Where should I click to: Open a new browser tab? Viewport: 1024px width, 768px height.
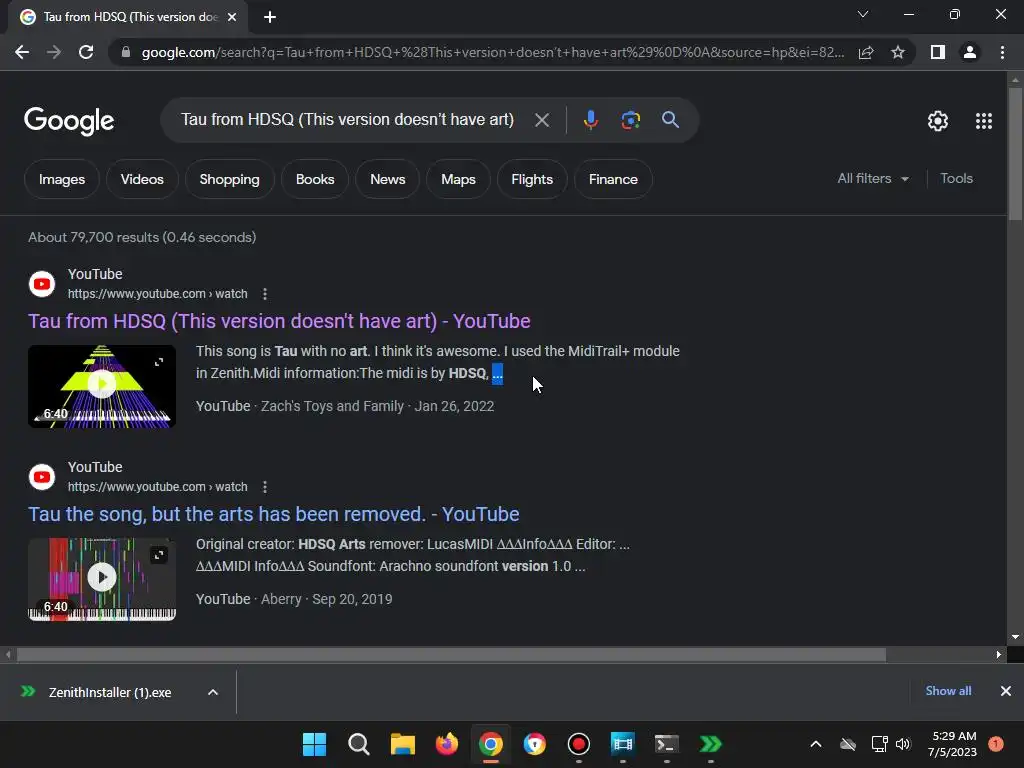pyautogui.click(x=270, y=17)
